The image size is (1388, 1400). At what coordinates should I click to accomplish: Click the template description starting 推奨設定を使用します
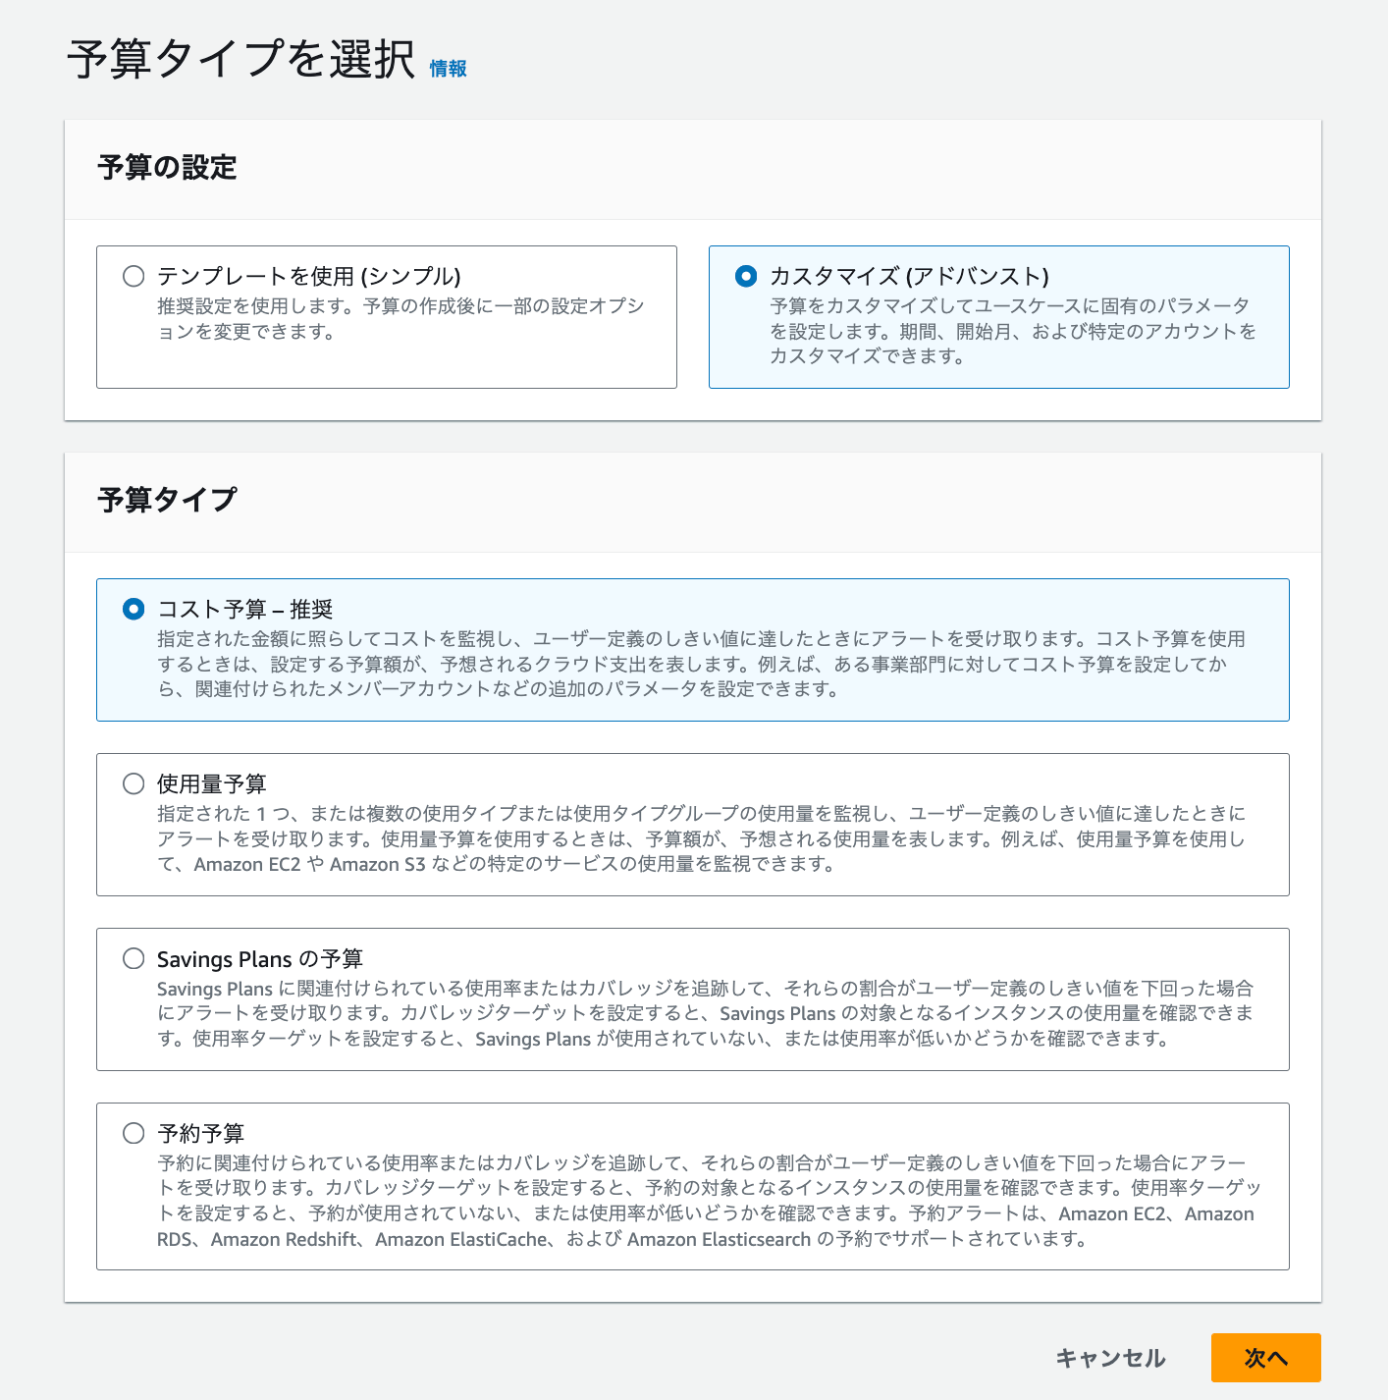[401, 318]
